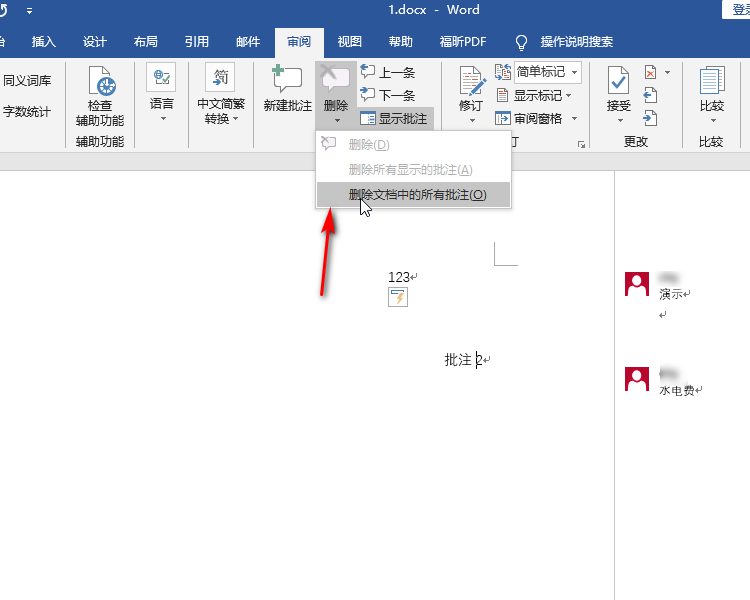
Task: Click the lightbulb icon beside search
Action: [521, 43]
